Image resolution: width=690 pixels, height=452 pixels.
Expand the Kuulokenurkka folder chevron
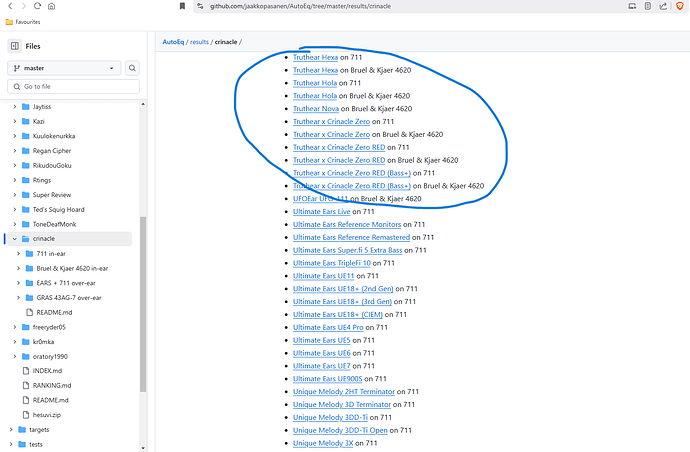pos(15,136)
